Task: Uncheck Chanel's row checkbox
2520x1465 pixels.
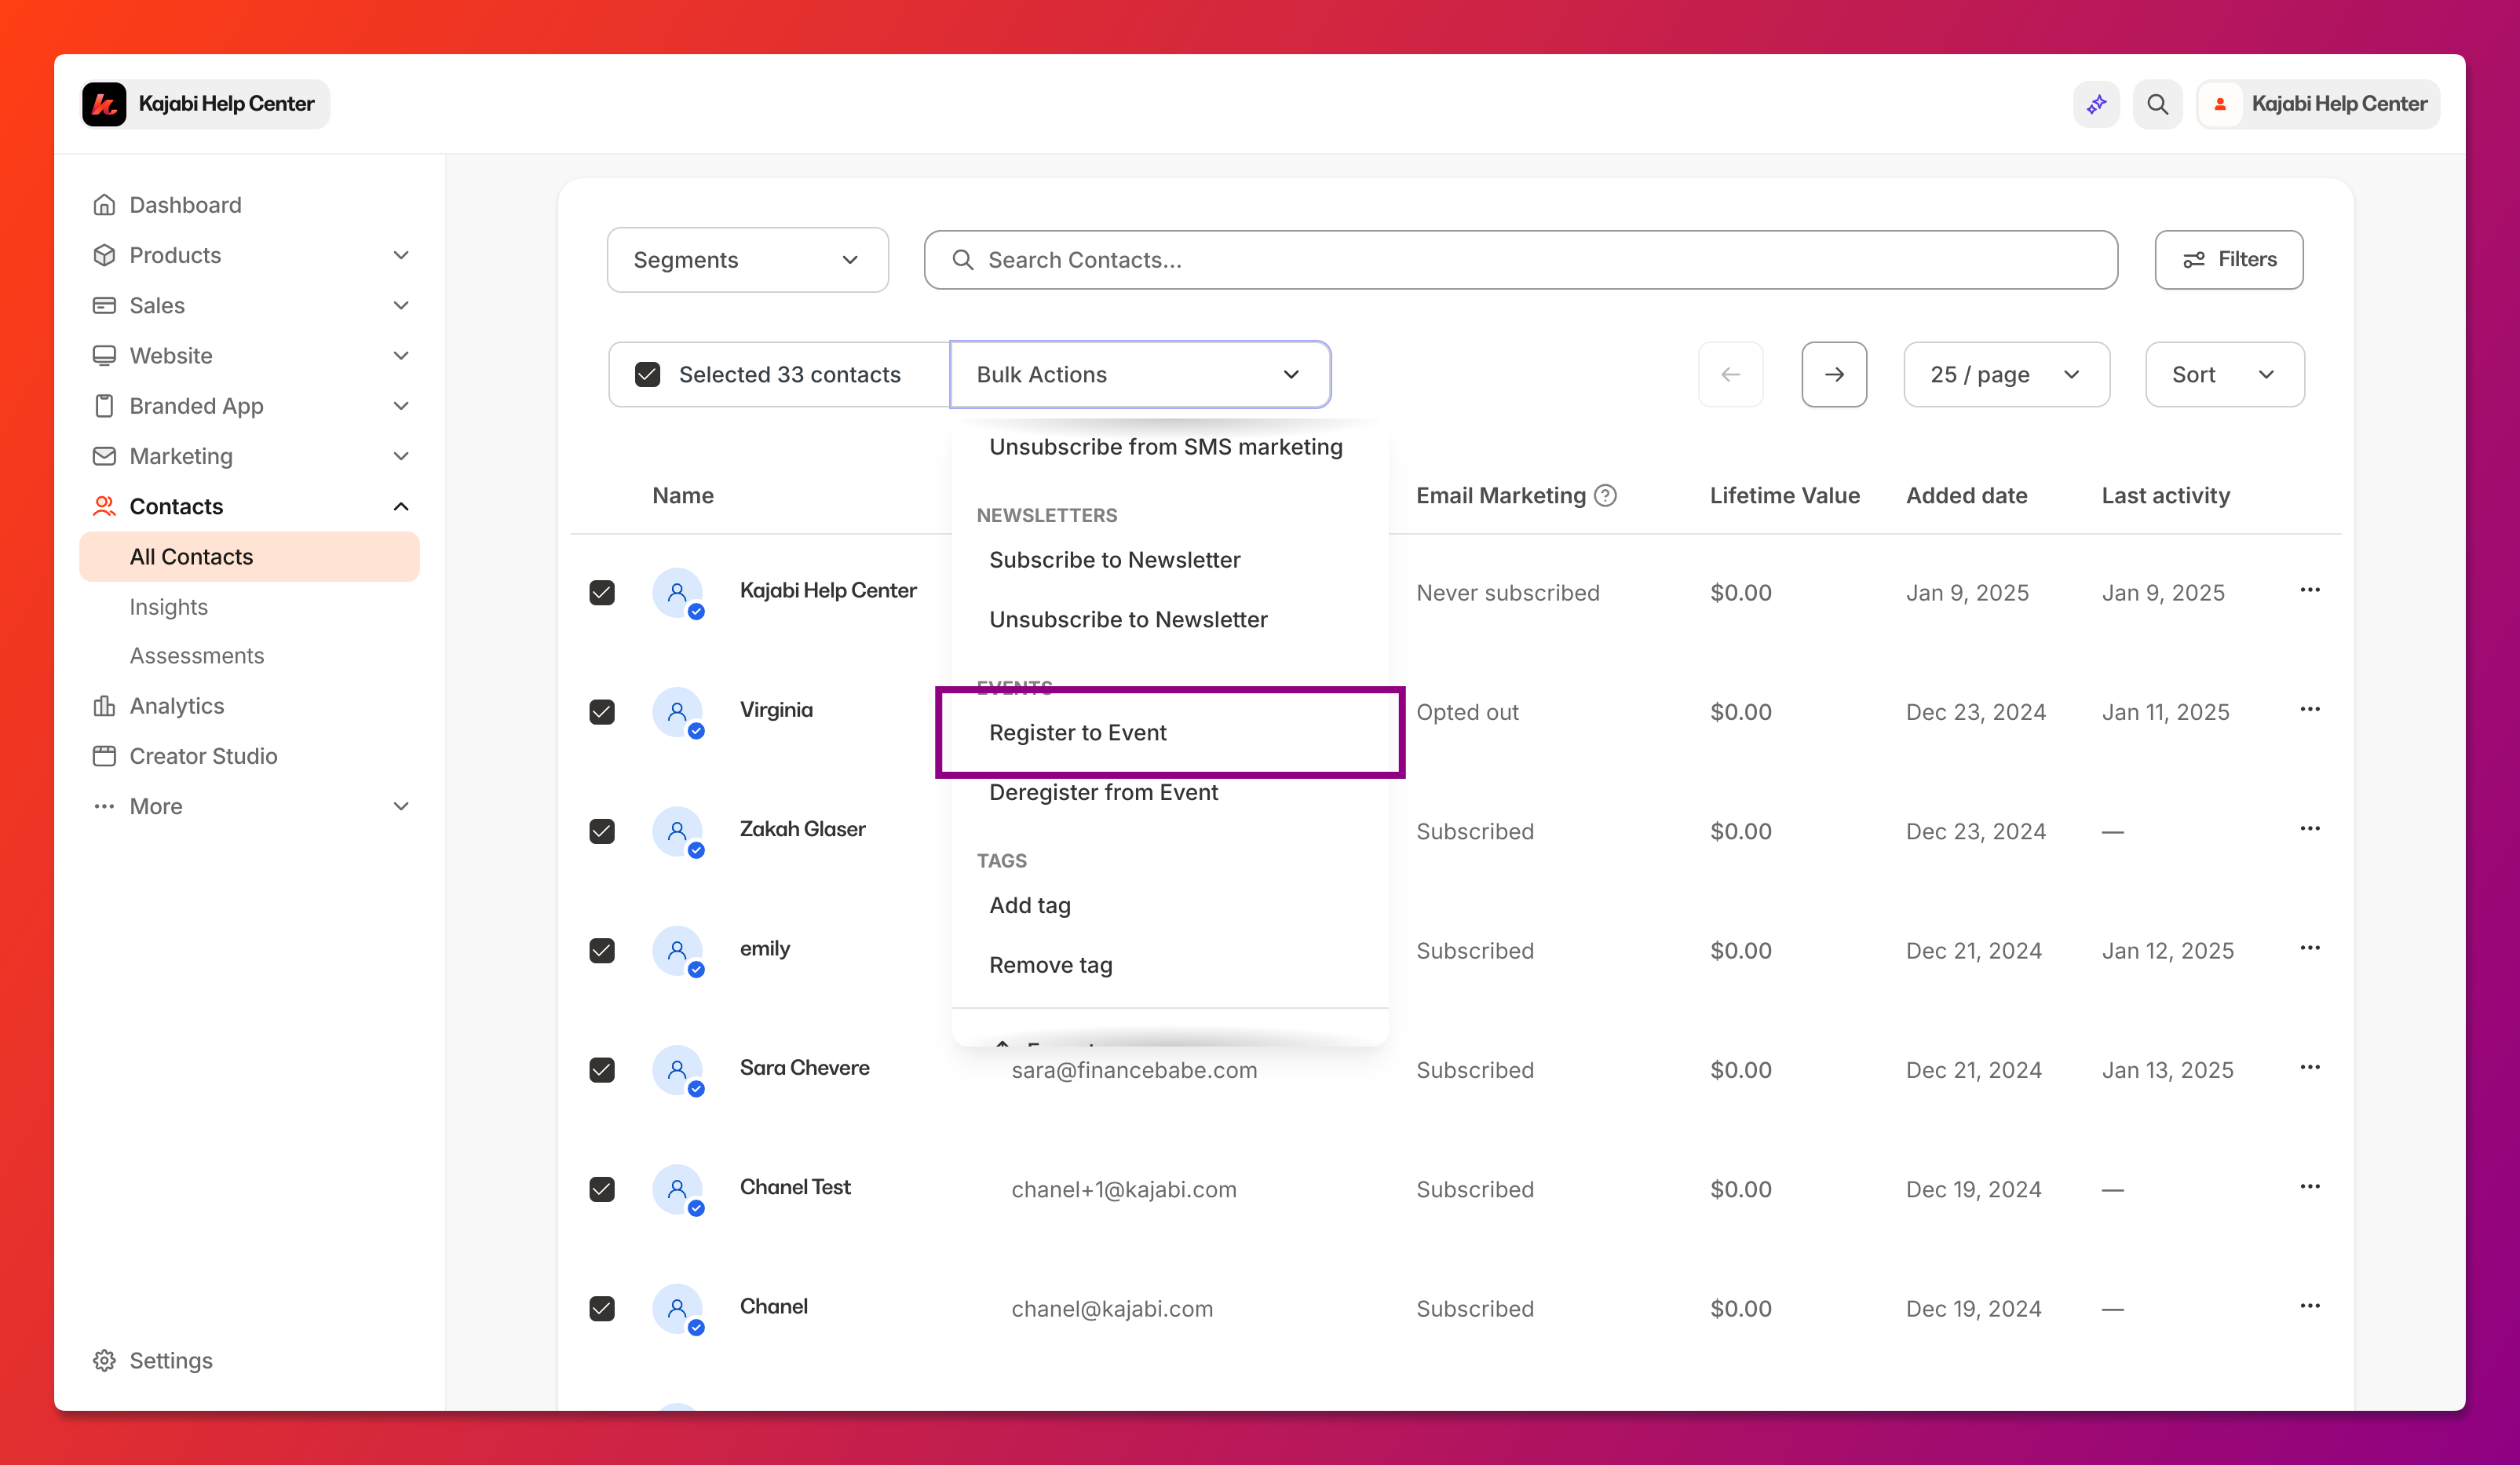Action: pyautogui.click(x=602, y=1309)
